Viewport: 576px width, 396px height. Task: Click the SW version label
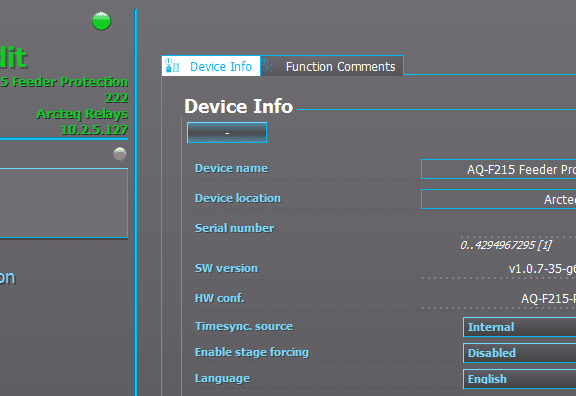coord(226,268)
